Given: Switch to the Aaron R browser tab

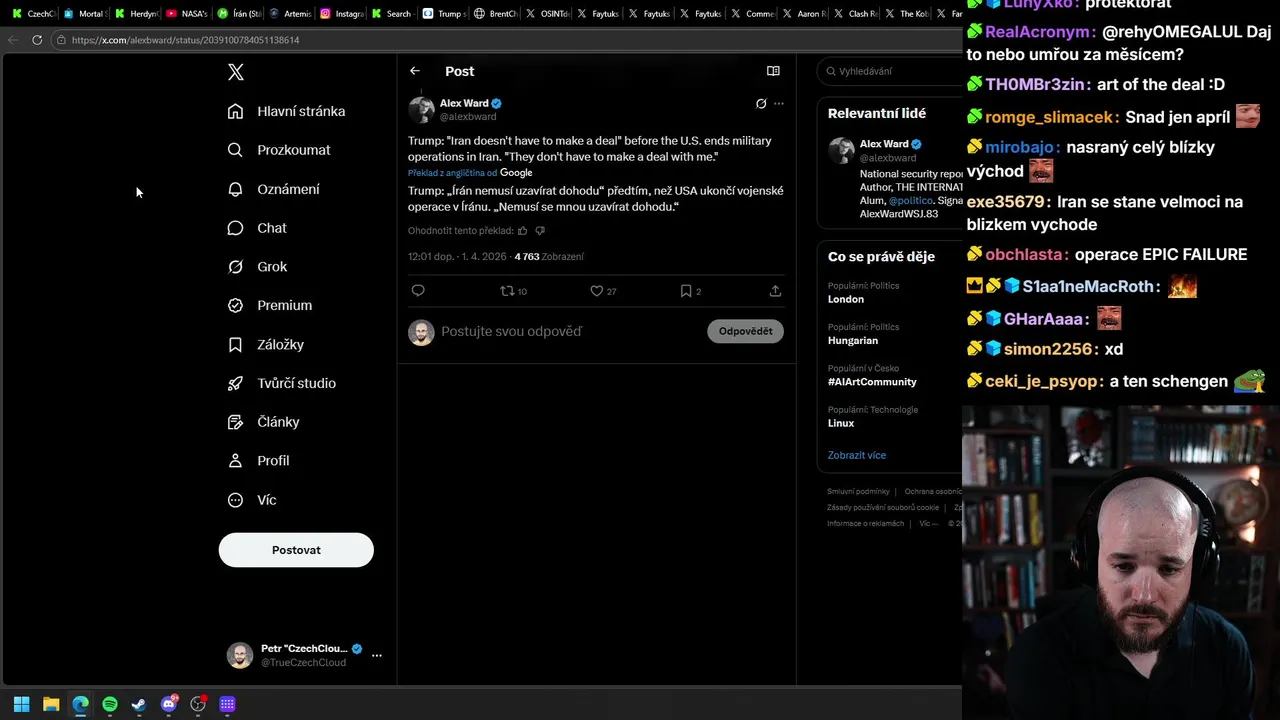Looking at the screenshot, I should pyautogui.click(x=804, y=14).
